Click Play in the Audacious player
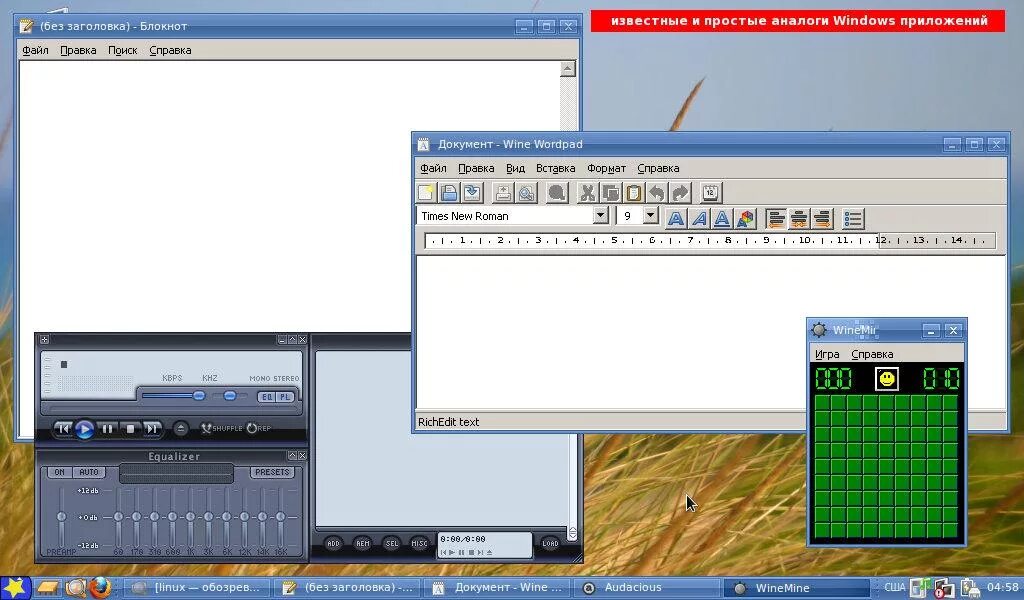Image resolution: width=1024 pixels, height=600 pixels. [x=84, y=429]
